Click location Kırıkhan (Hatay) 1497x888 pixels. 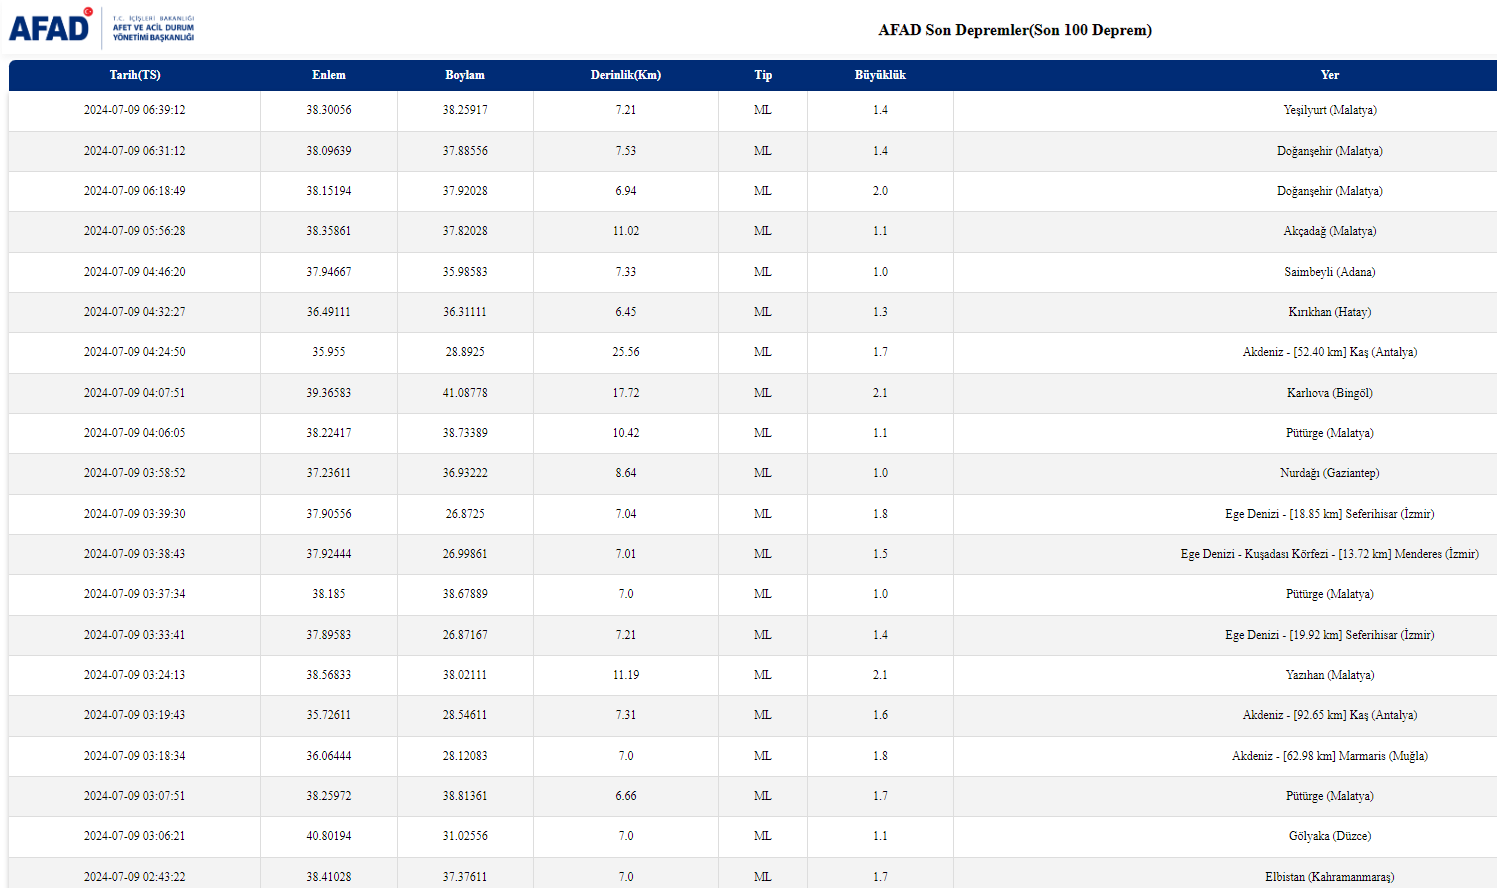[x=1330, y=312]
